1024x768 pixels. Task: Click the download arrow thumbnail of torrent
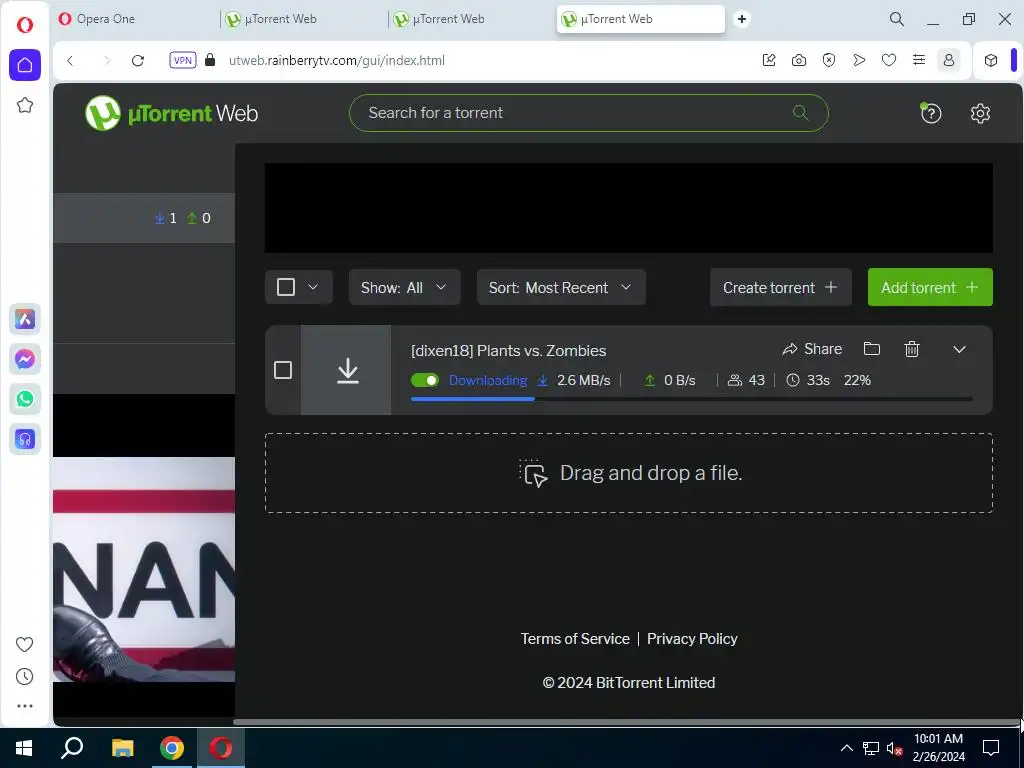coord(347,370)
